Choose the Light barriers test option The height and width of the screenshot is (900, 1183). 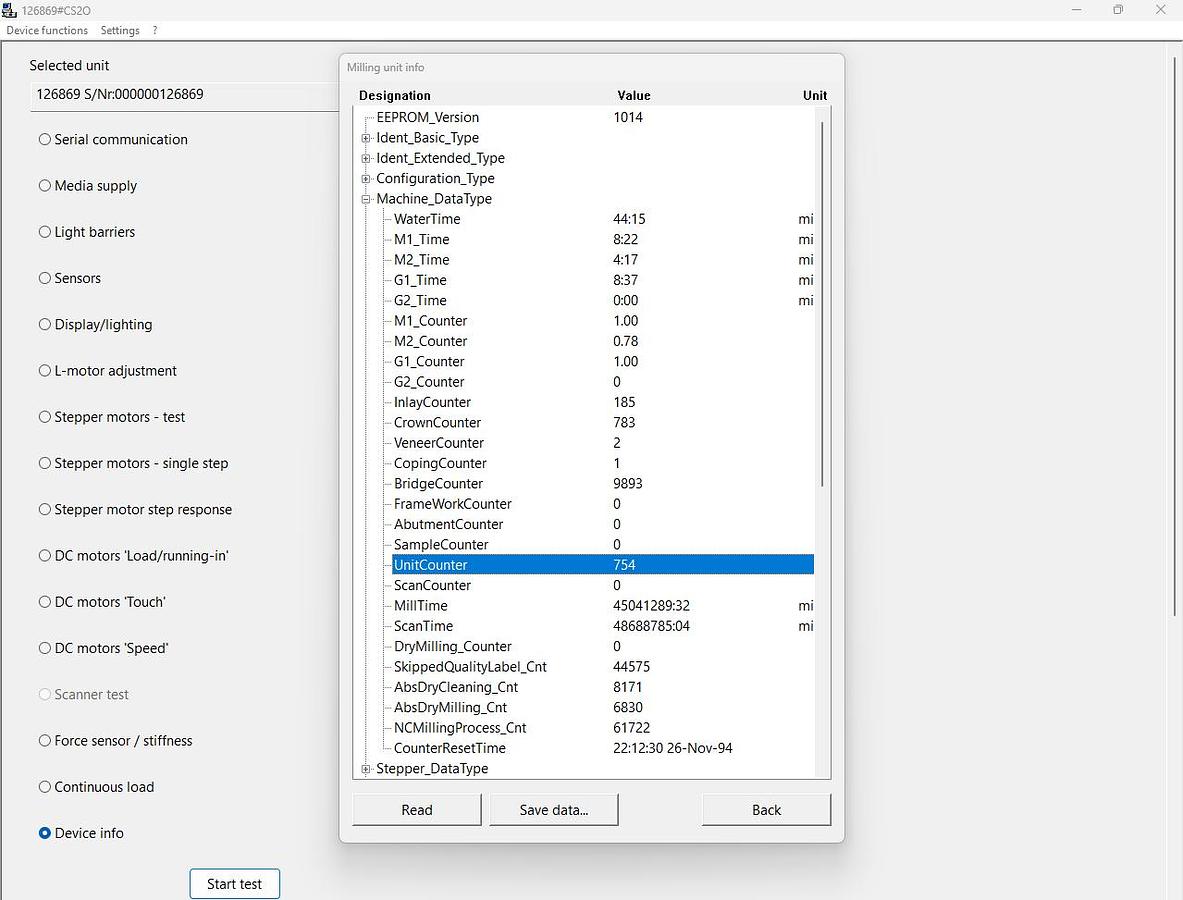point(45,232)
